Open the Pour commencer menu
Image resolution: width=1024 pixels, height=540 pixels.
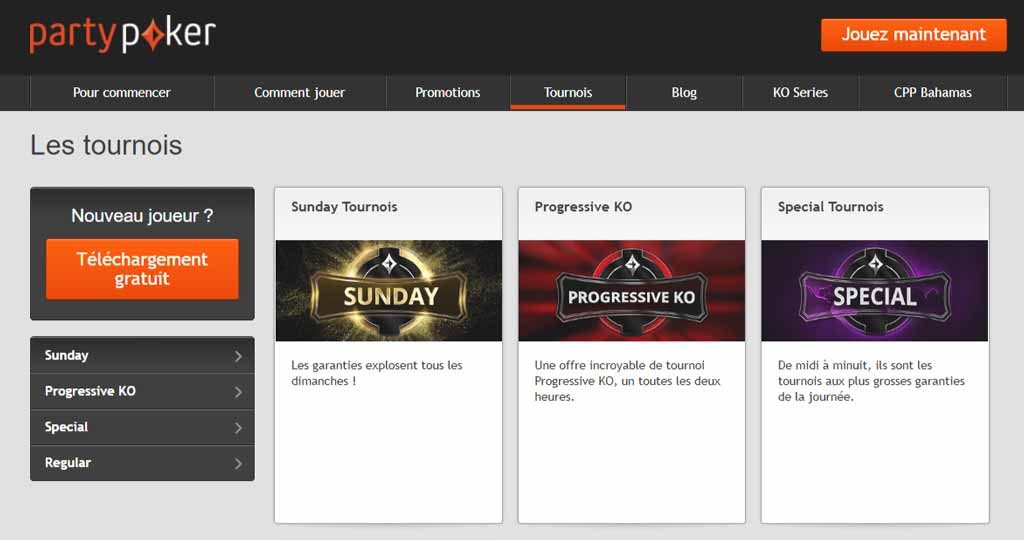pos(121,93)
